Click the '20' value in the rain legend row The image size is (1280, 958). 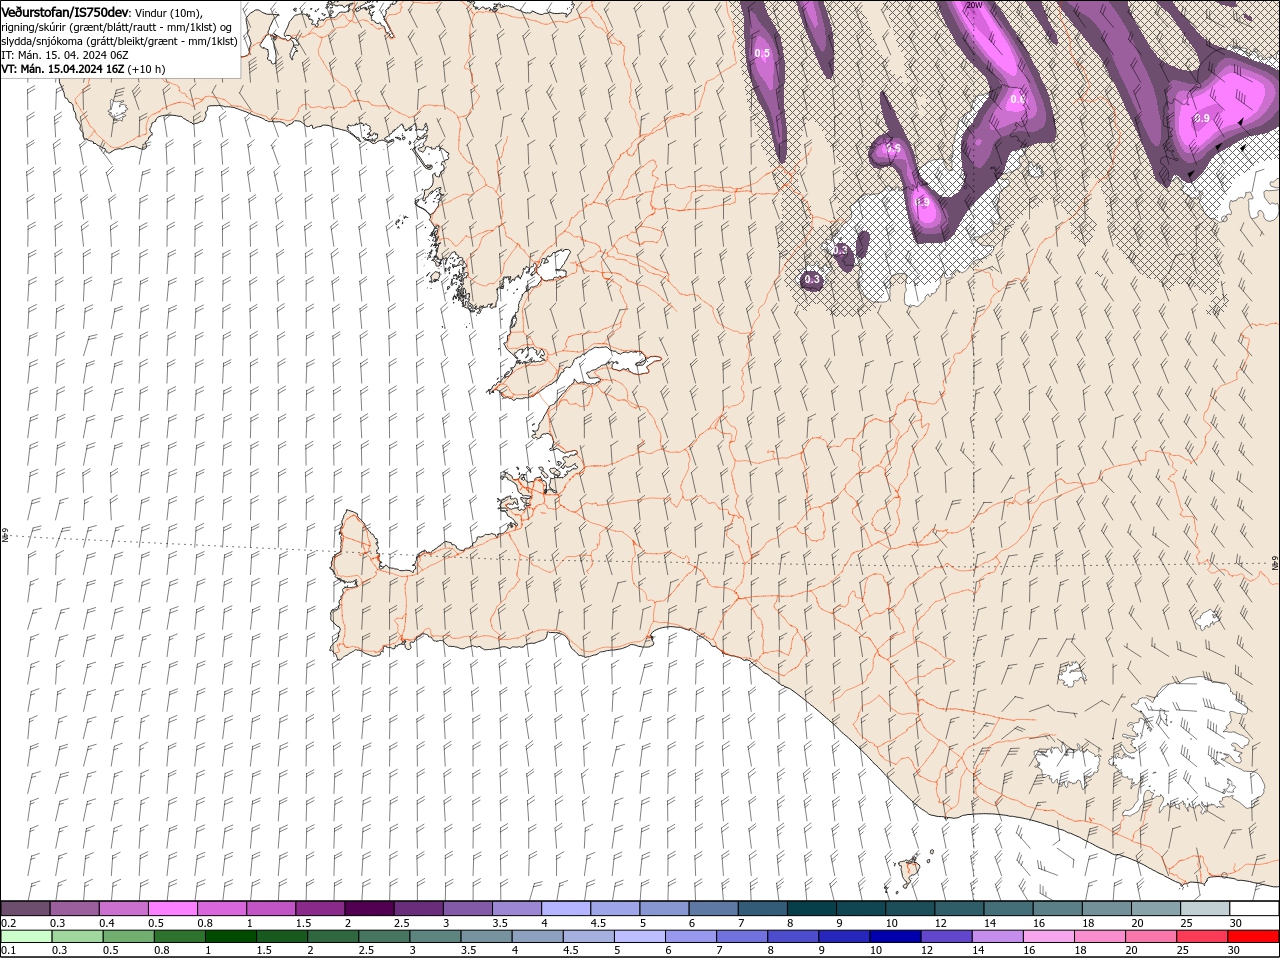[x=1131, y=950]
